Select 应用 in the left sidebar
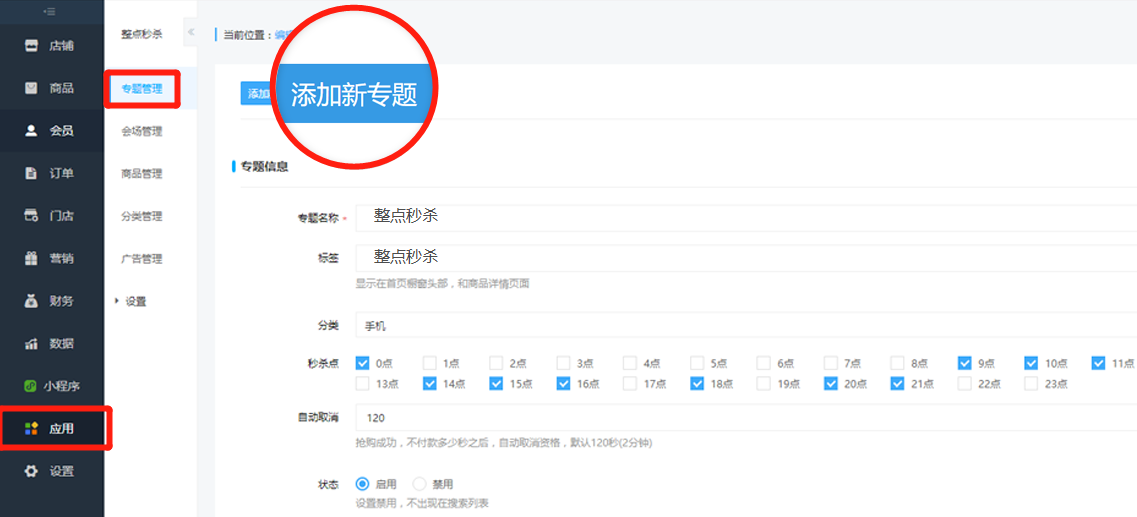The width and height of the screenshot is (1137, 517). [52, 429]
